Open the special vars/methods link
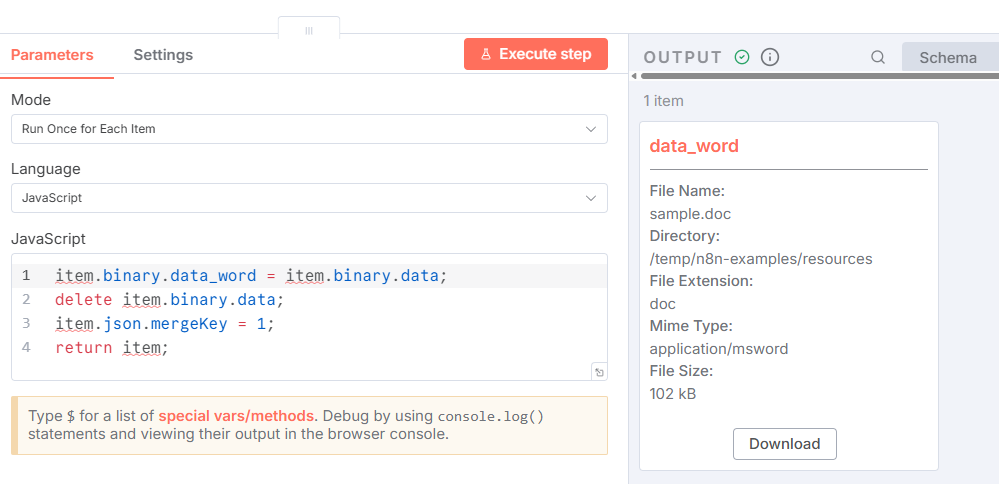This screenshot has height=484, width=999. (236, 416)
